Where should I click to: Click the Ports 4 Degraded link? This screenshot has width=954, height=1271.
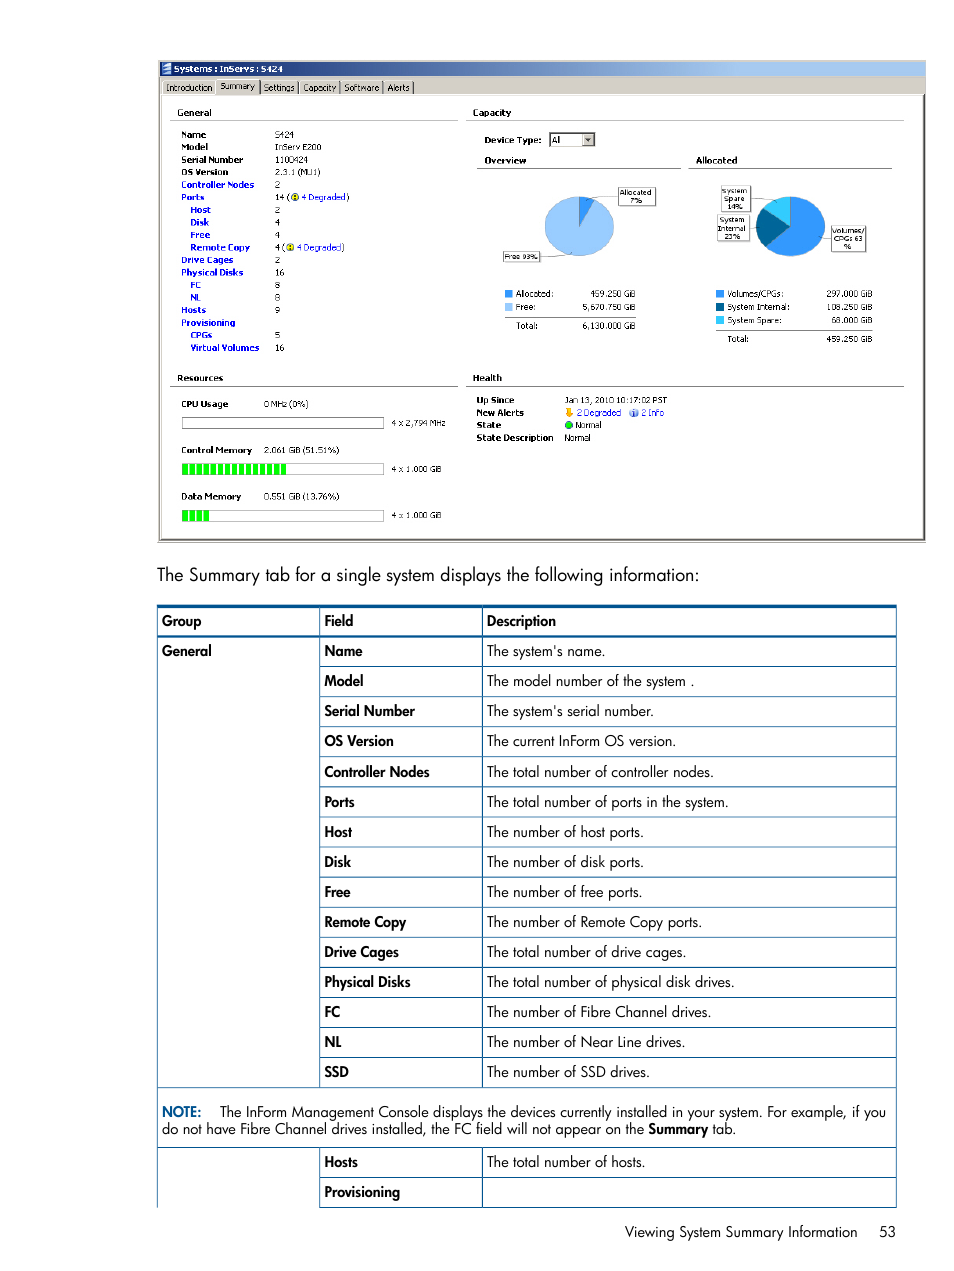tap(325, 198)
